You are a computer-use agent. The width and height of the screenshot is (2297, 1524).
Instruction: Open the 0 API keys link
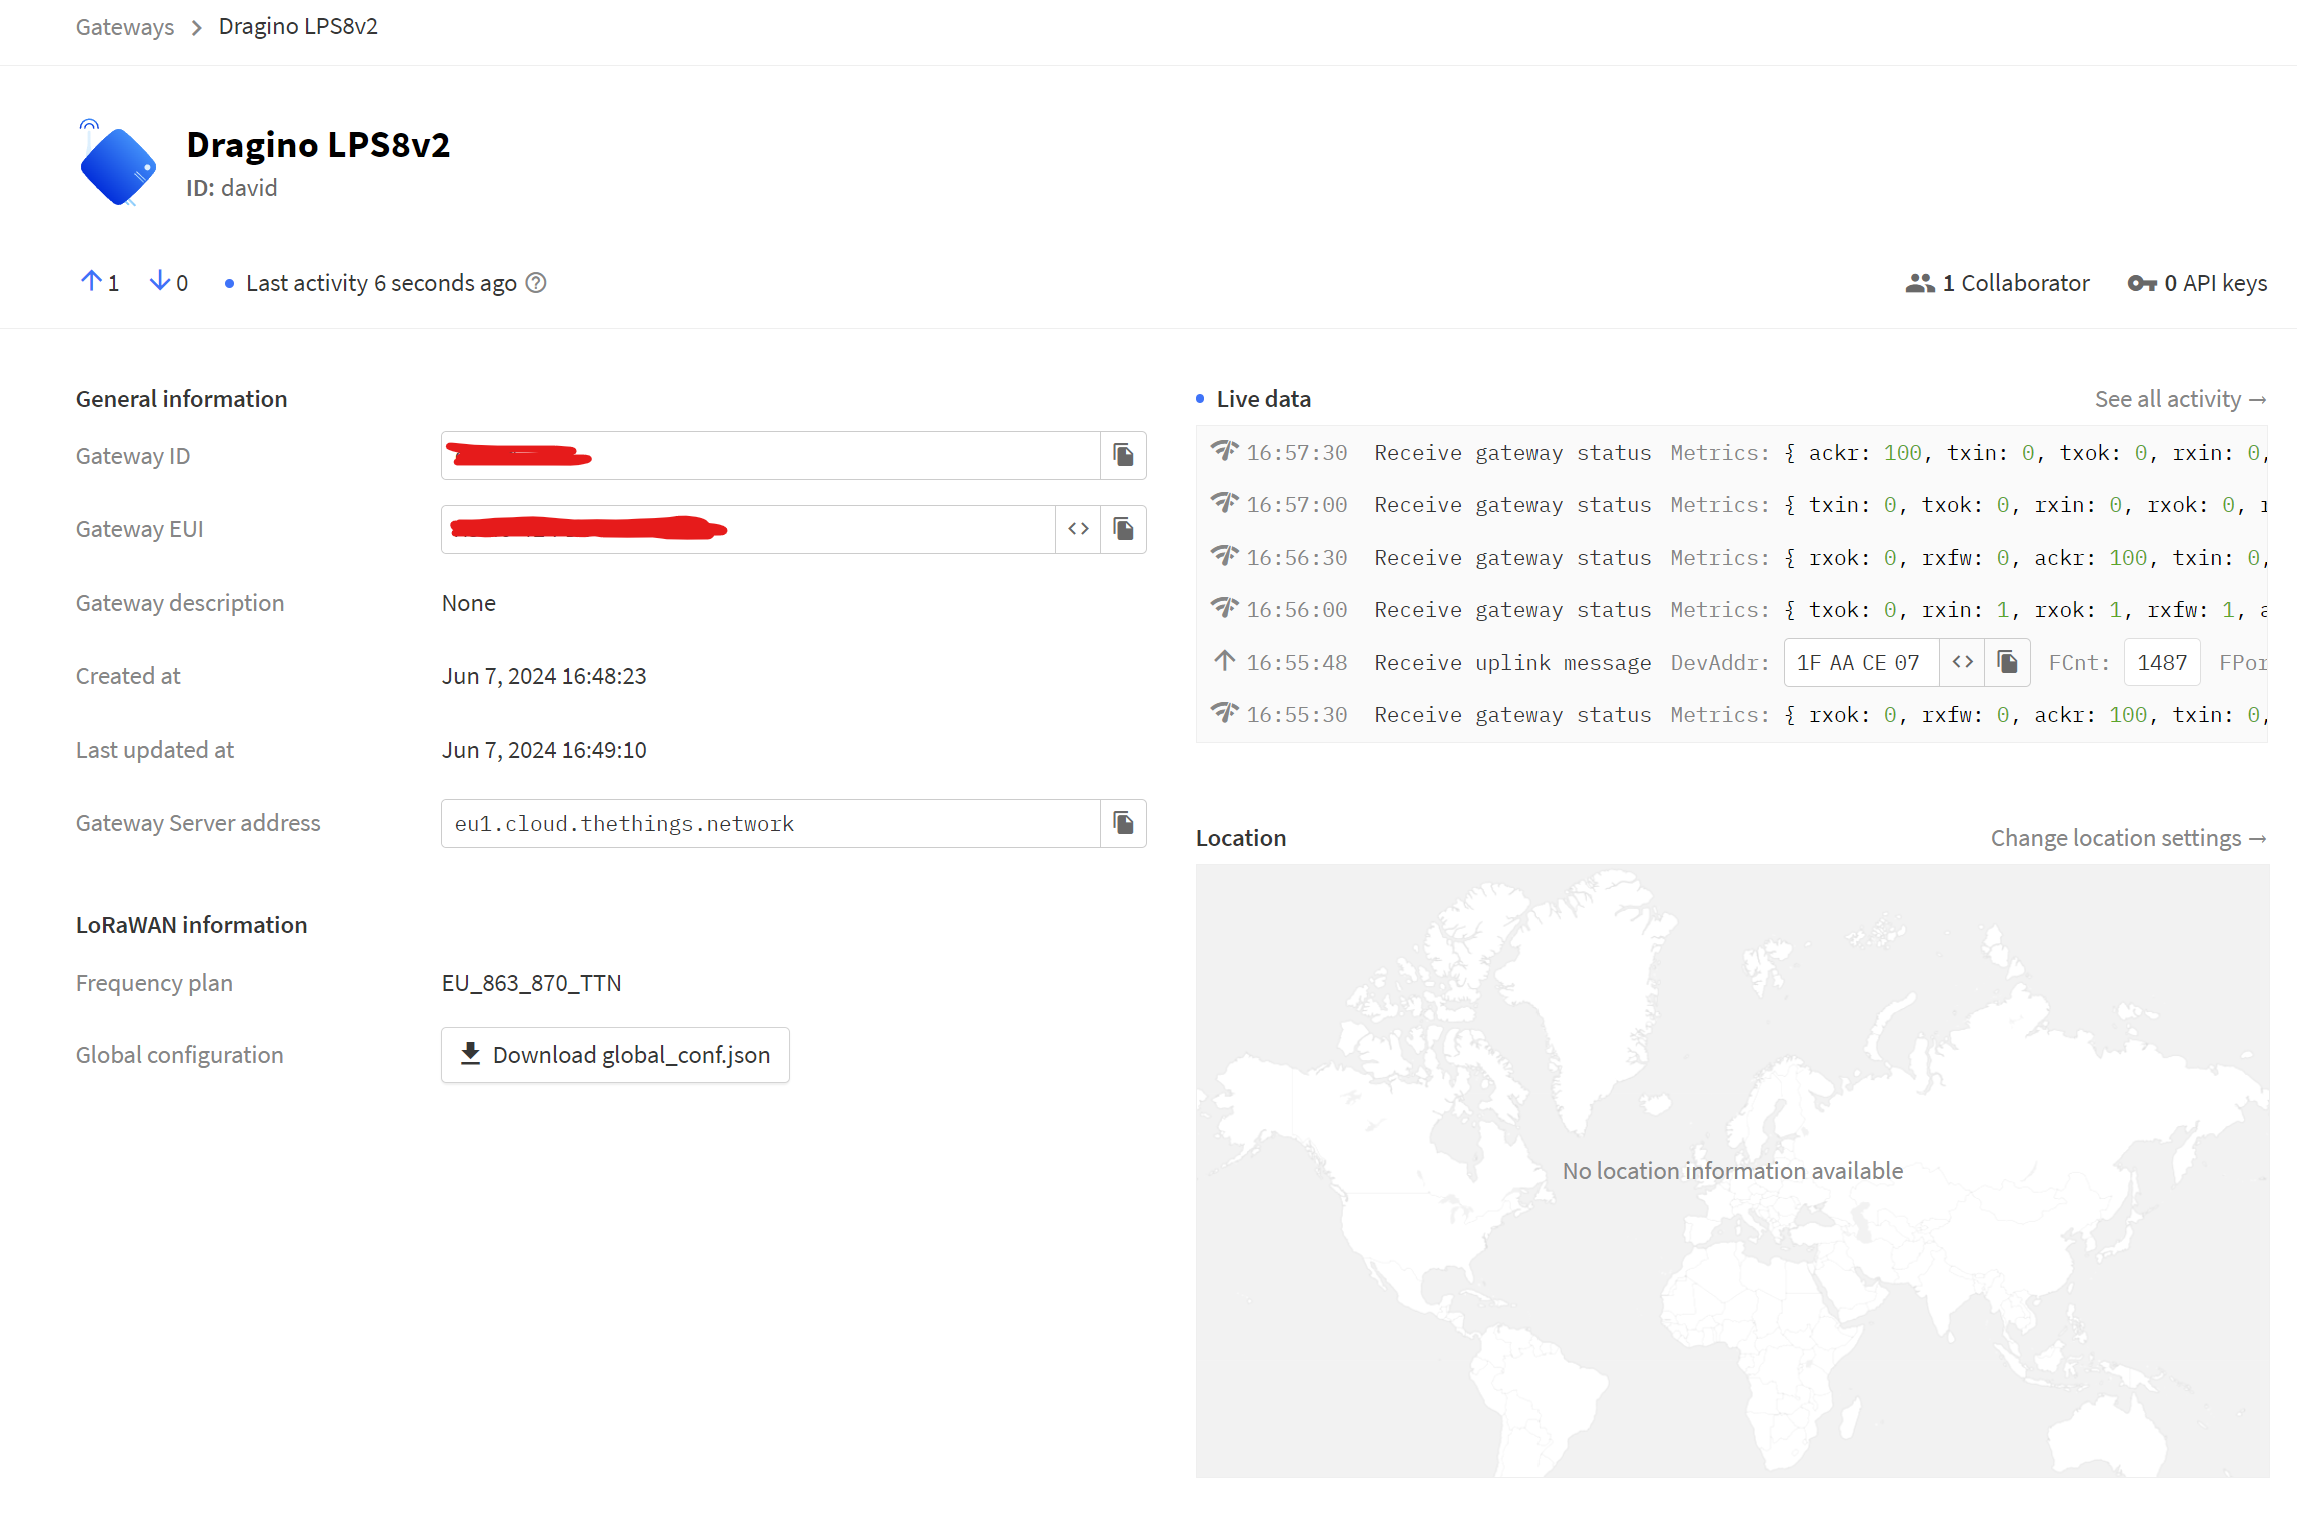(2197, 283)
